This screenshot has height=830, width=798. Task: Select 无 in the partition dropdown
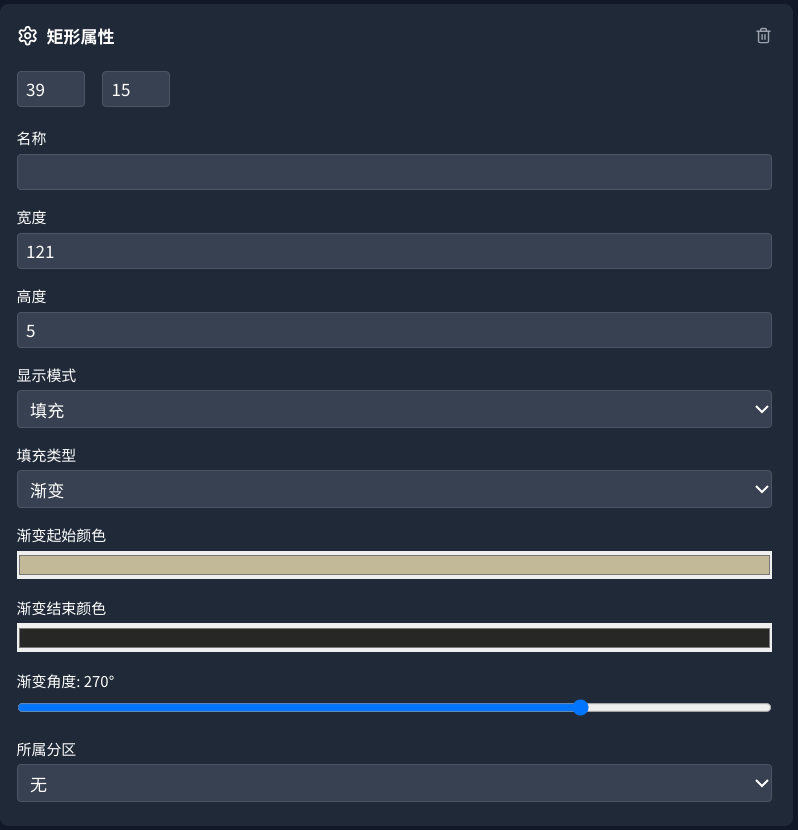pos(394,783)
